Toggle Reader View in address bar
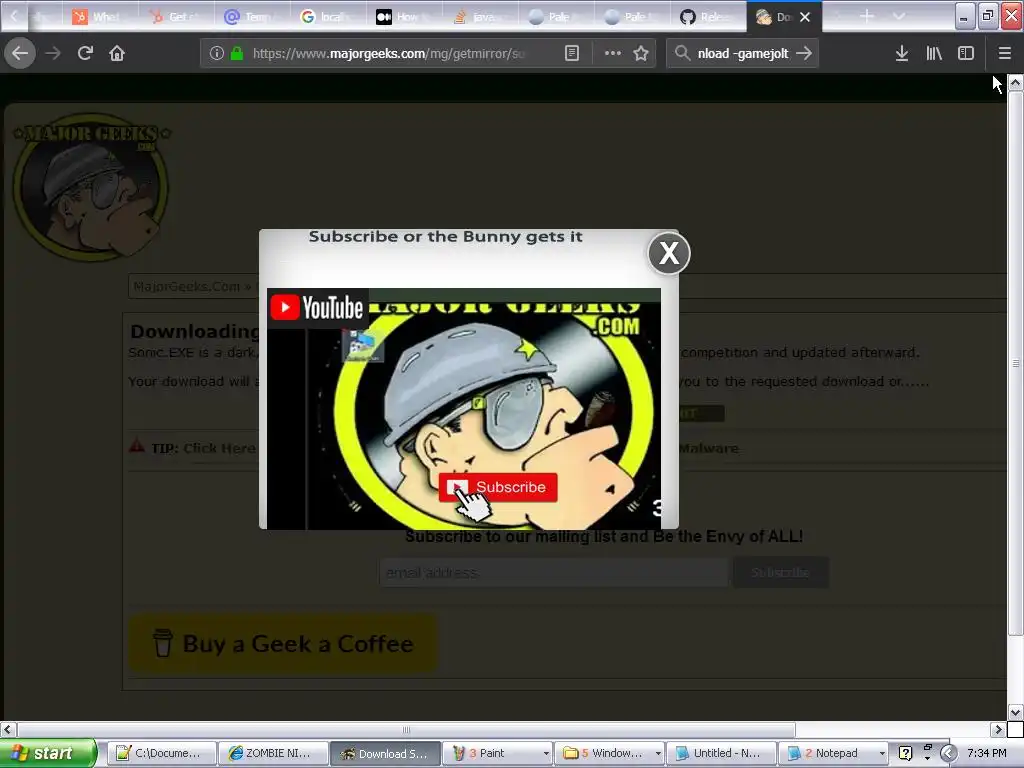This screenshot has width=1024, height=768. [571, 54]
